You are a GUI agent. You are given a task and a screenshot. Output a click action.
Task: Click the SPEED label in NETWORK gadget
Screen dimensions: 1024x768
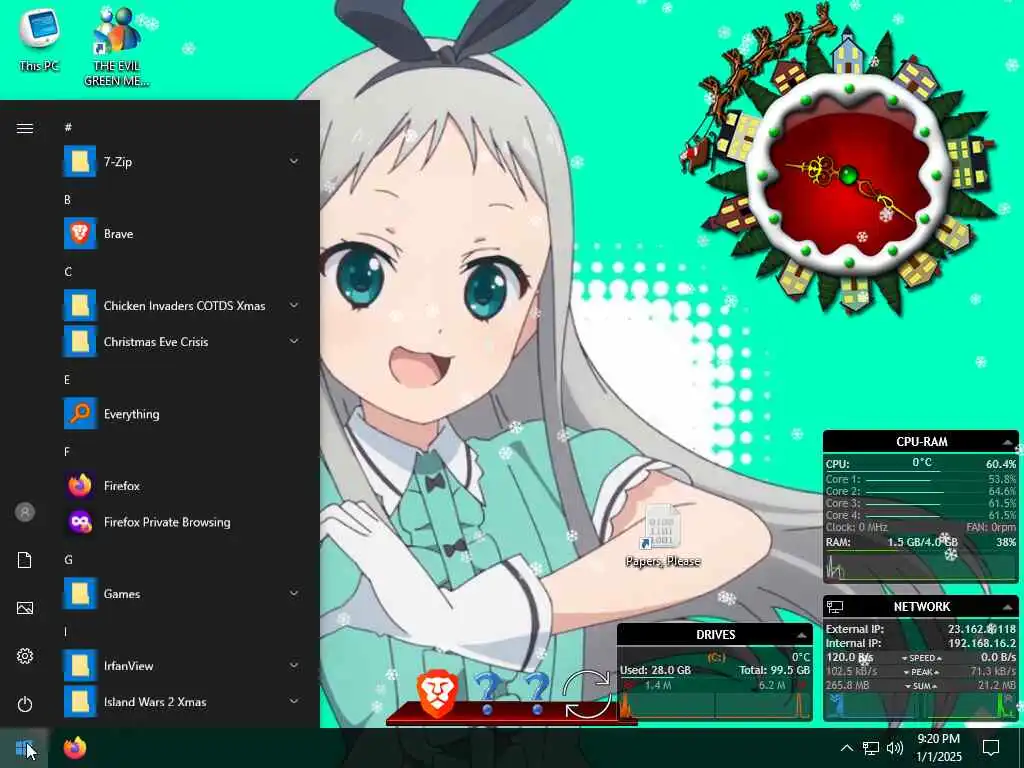[x=921, y=658]
